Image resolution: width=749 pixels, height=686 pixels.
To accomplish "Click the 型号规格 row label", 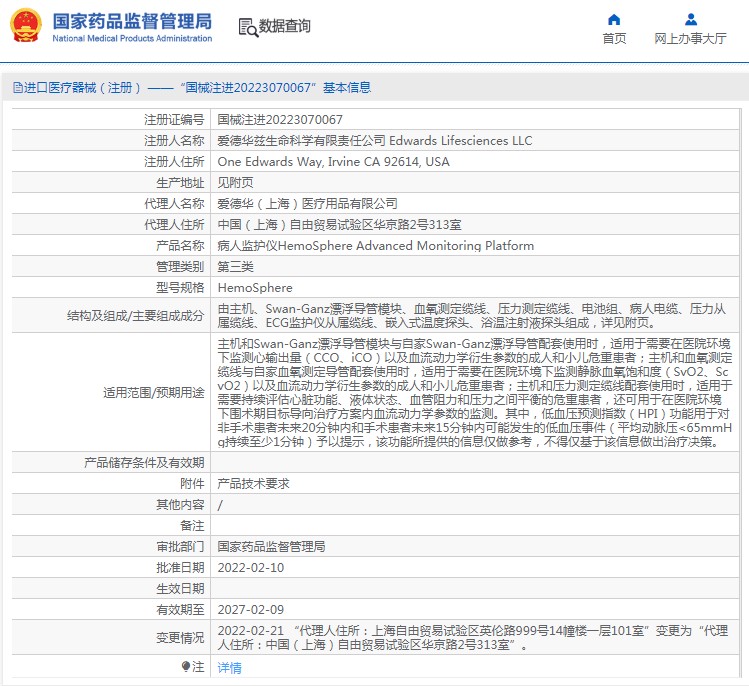I will (180, 288).
